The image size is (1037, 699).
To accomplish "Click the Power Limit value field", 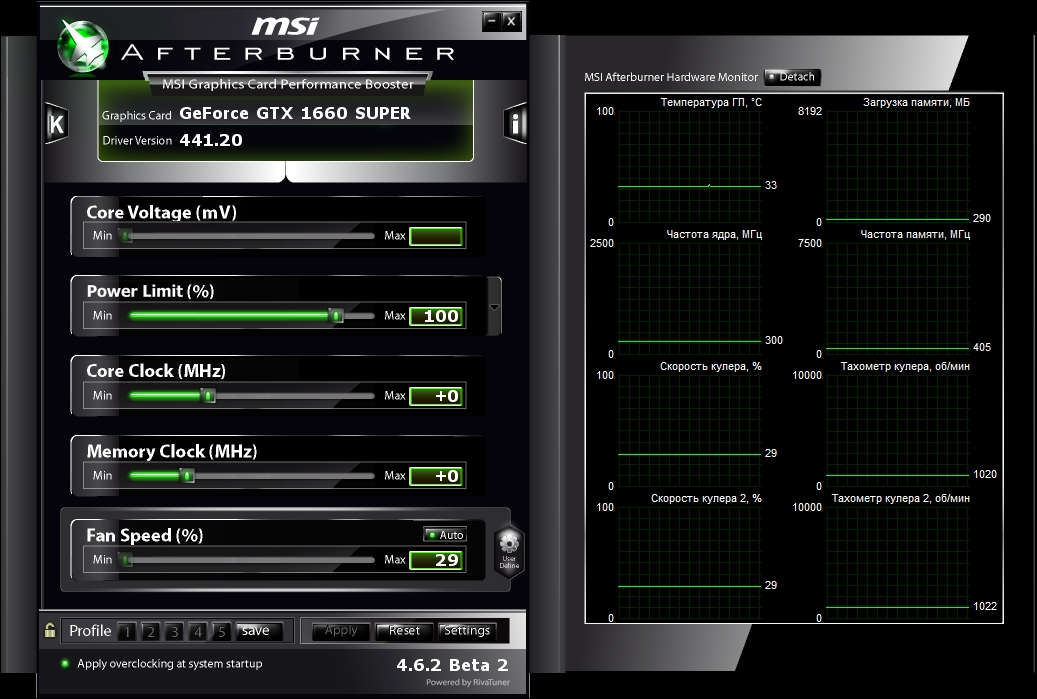I will [x=437, y=316].
